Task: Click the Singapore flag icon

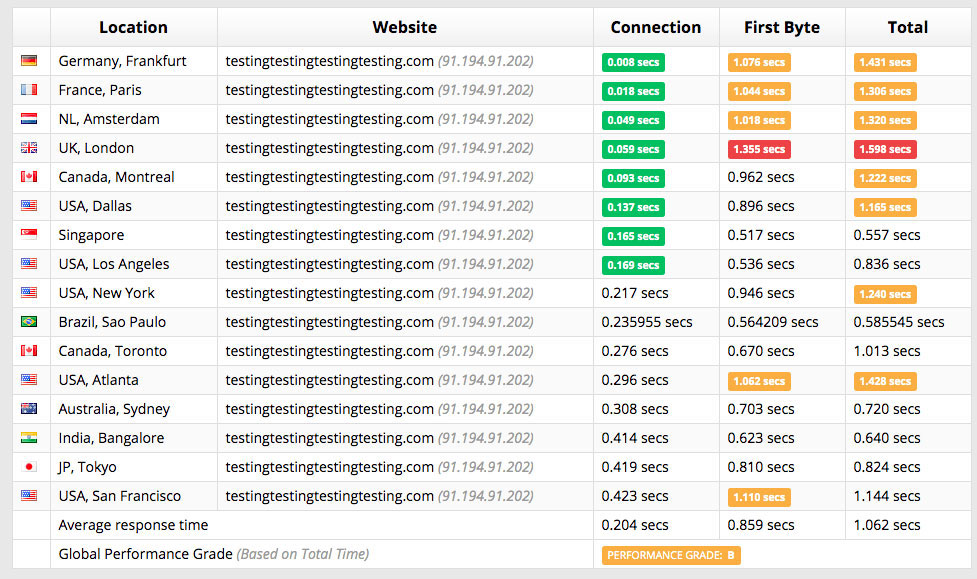Action: [x=29, y=234]
